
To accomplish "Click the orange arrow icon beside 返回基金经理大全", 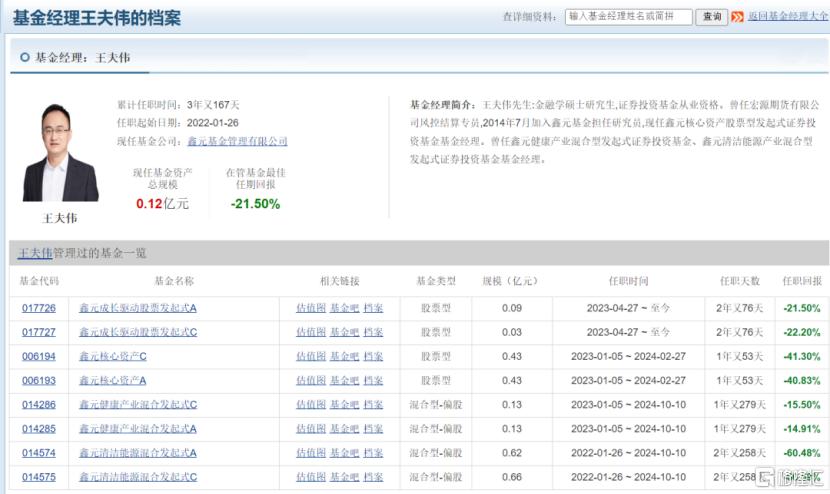I will [737, 17].
